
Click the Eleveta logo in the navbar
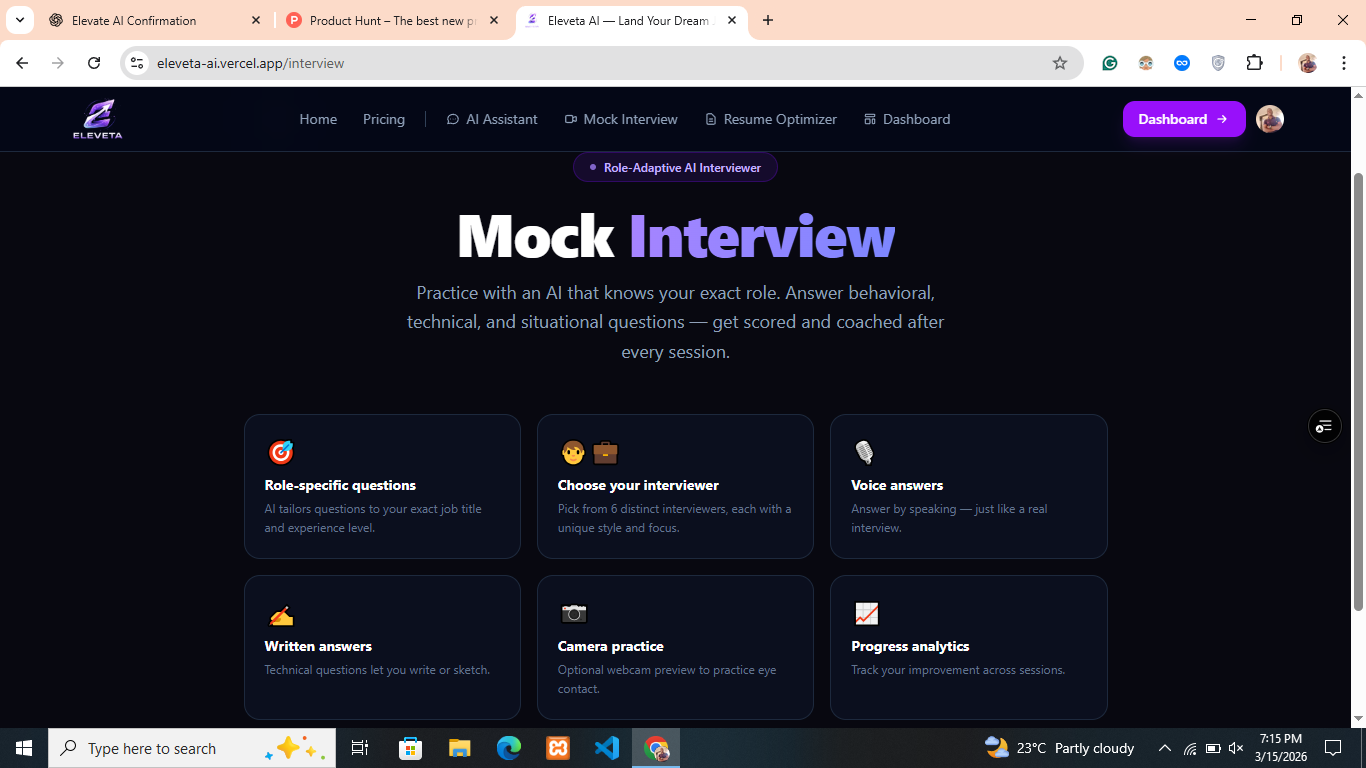point(97,119)
